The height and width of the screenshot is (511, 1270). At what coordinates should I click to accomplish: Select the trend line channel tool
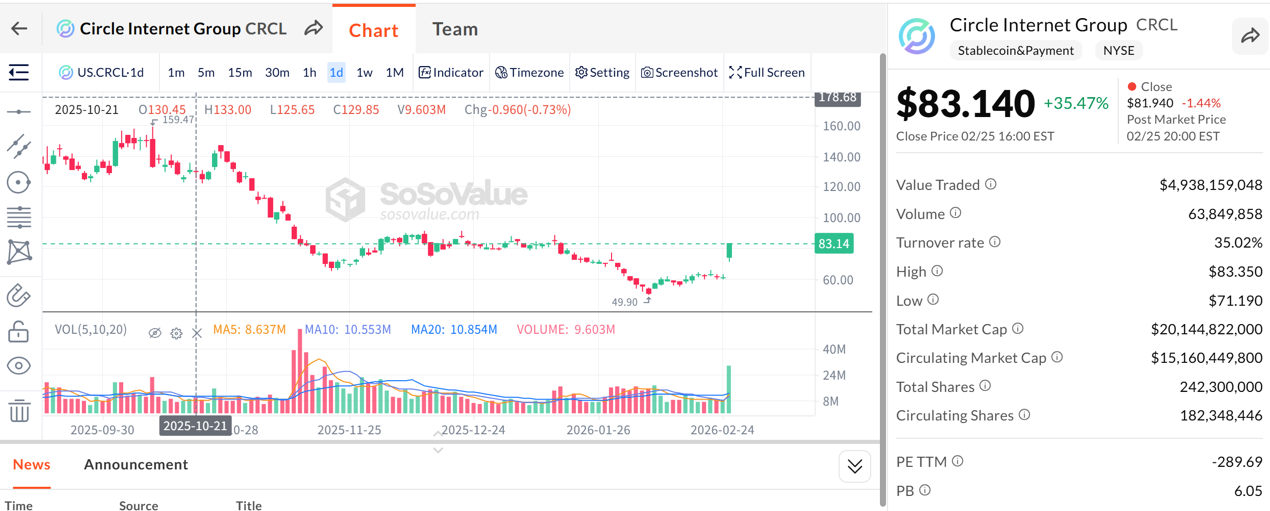click(x=18, y=147)
